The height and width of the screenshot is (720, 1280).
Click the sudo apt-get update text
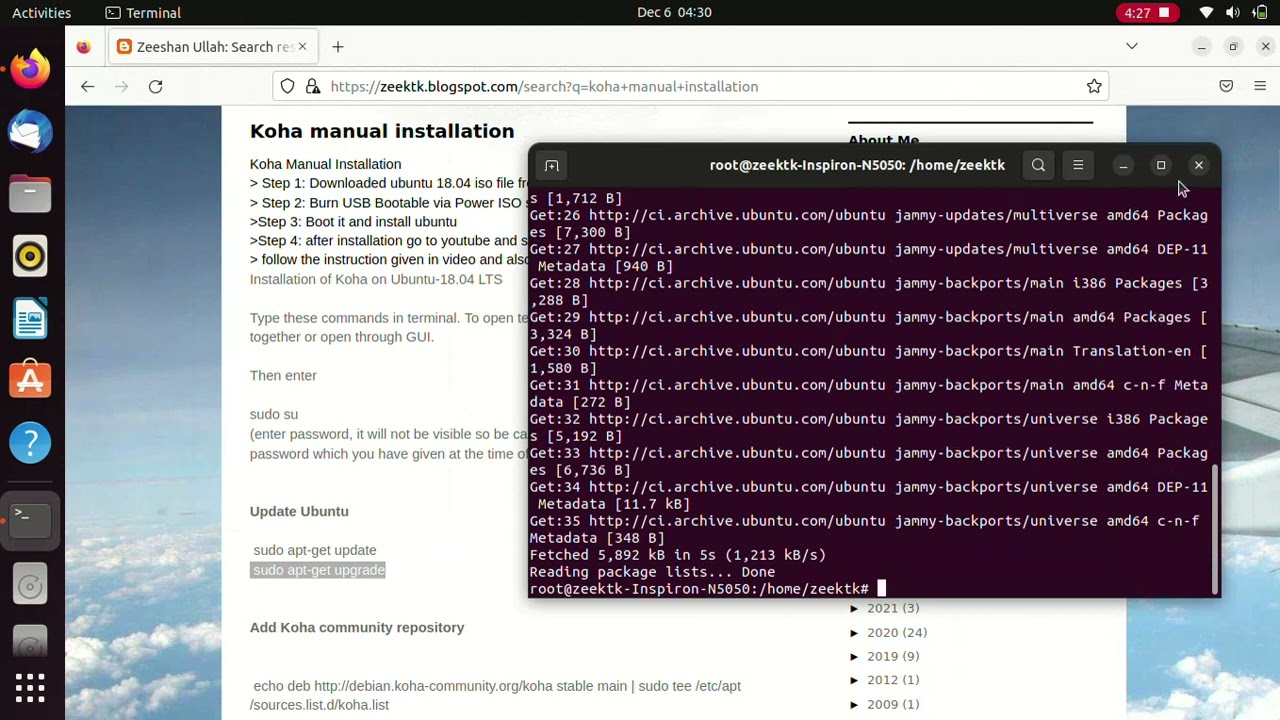pos(315,550)
